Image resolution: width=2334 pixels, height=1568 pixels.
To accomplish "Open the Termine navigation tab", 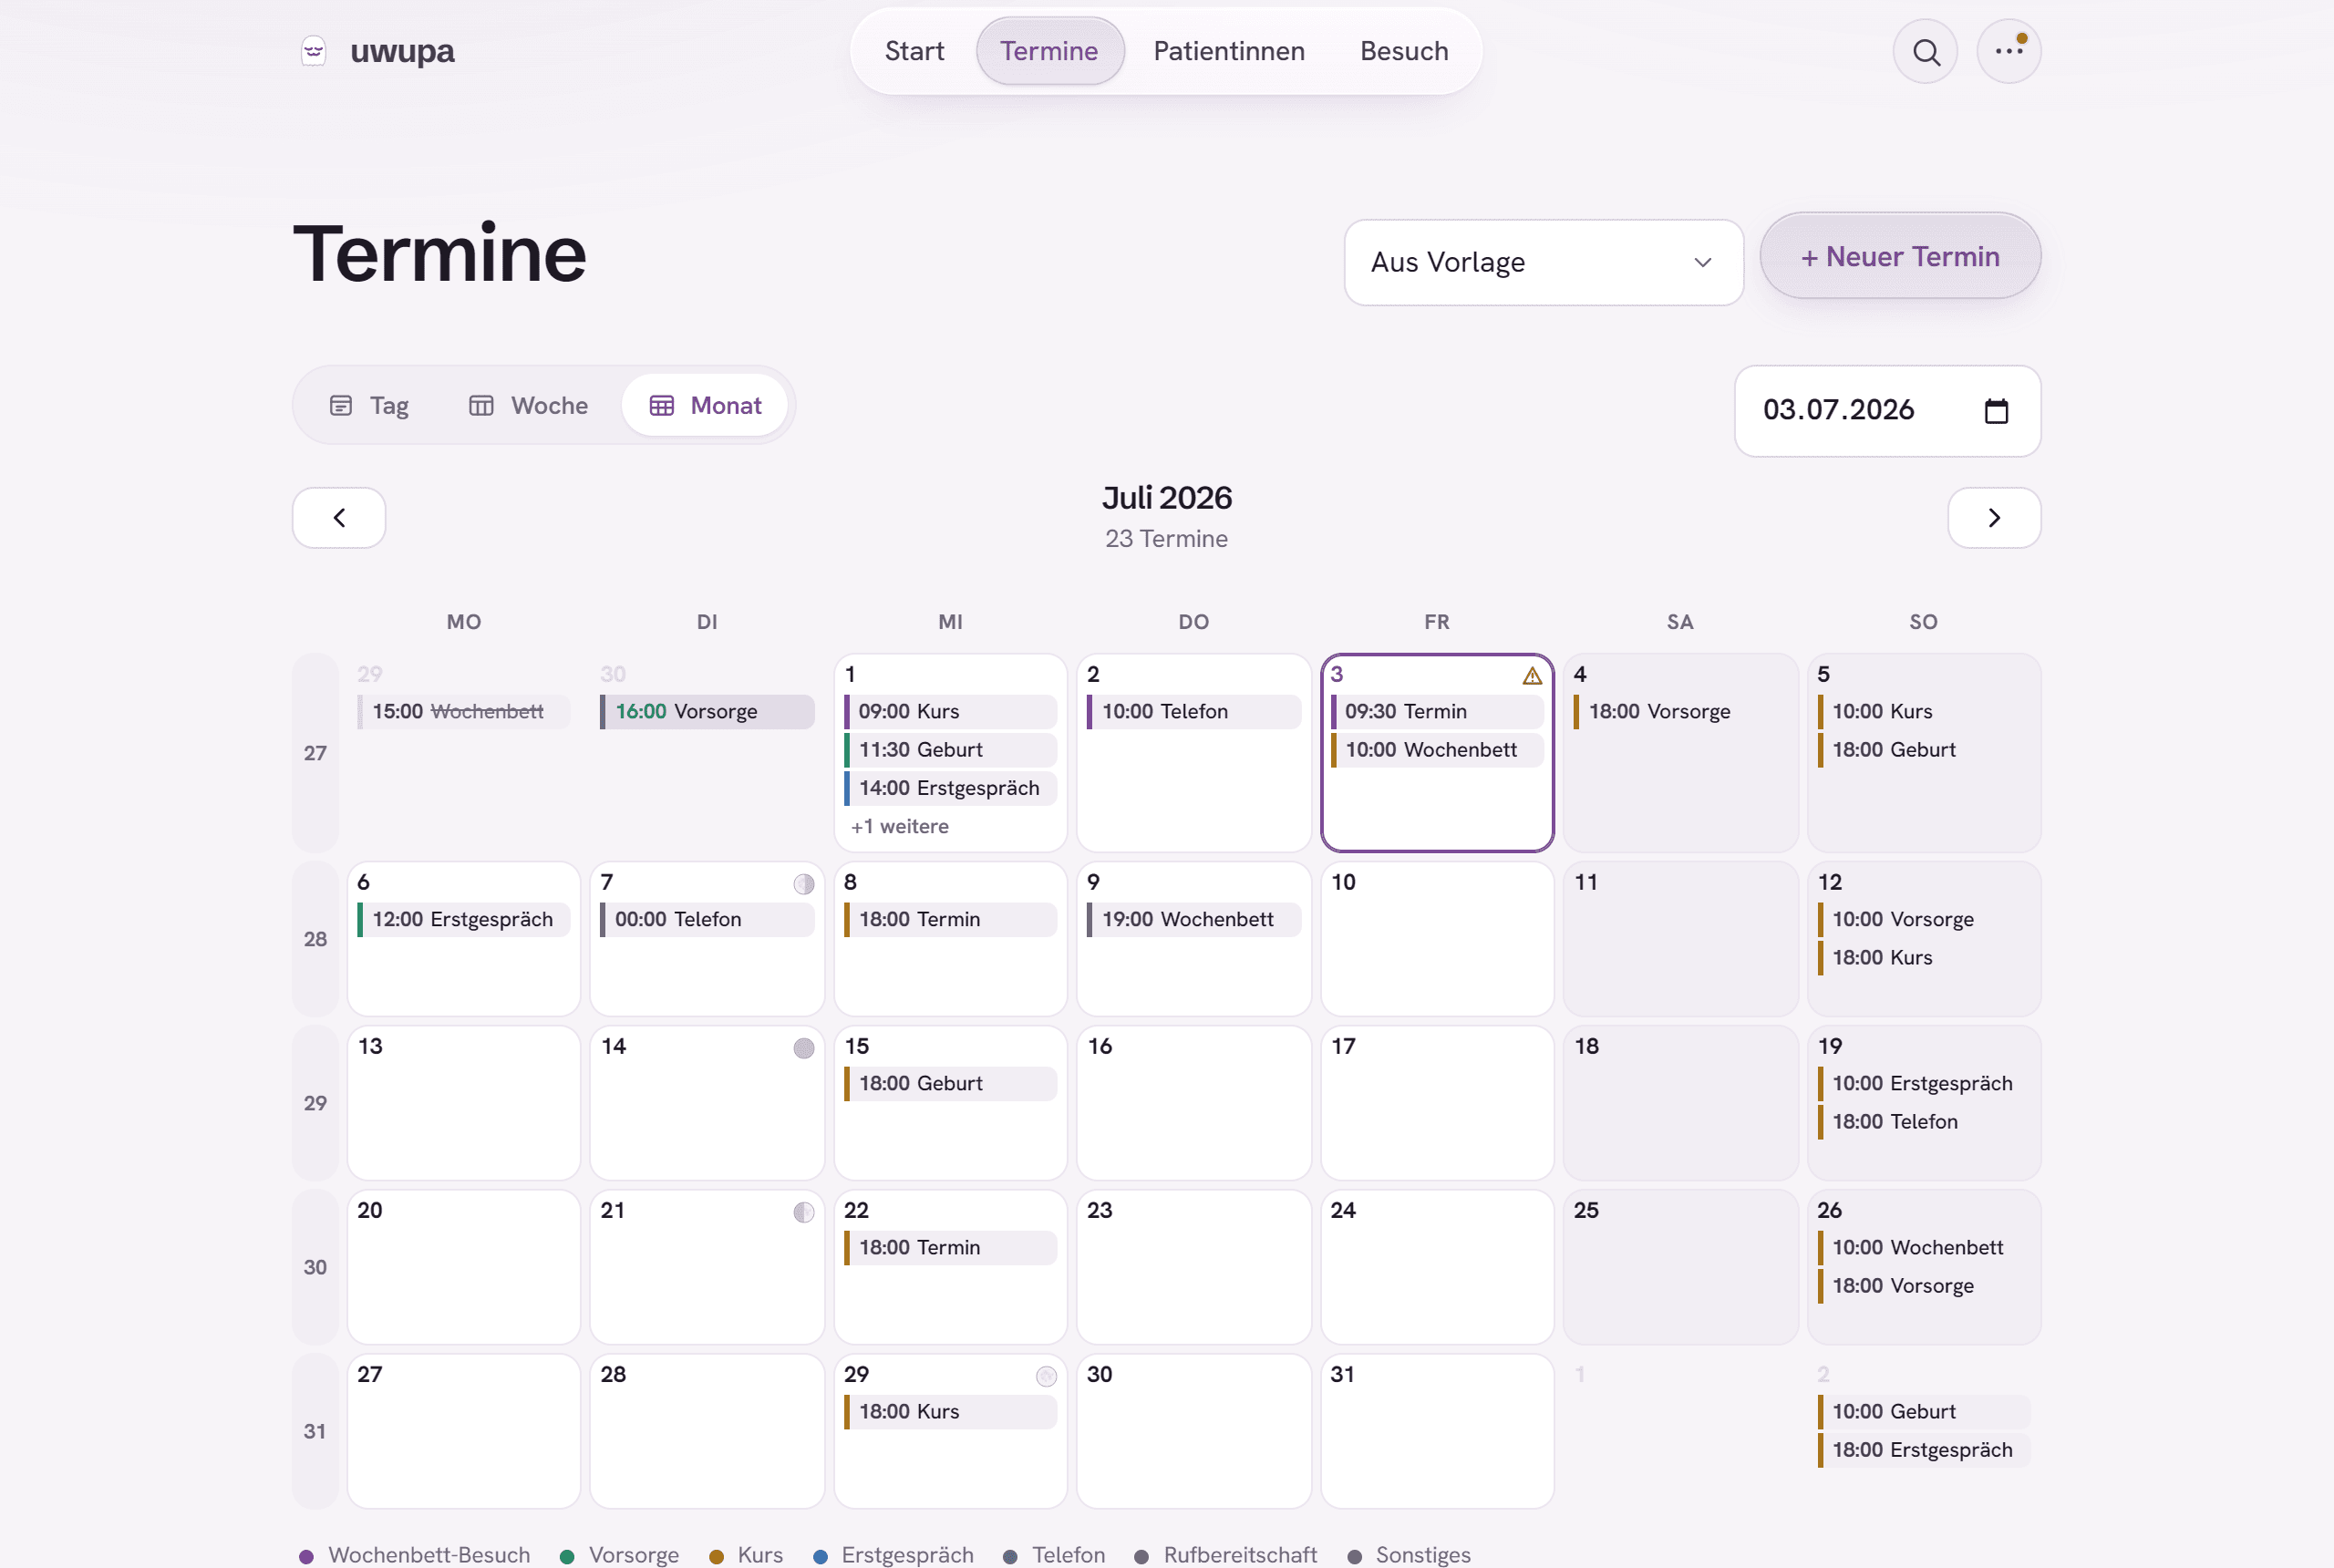I will tap(1050, 51).
